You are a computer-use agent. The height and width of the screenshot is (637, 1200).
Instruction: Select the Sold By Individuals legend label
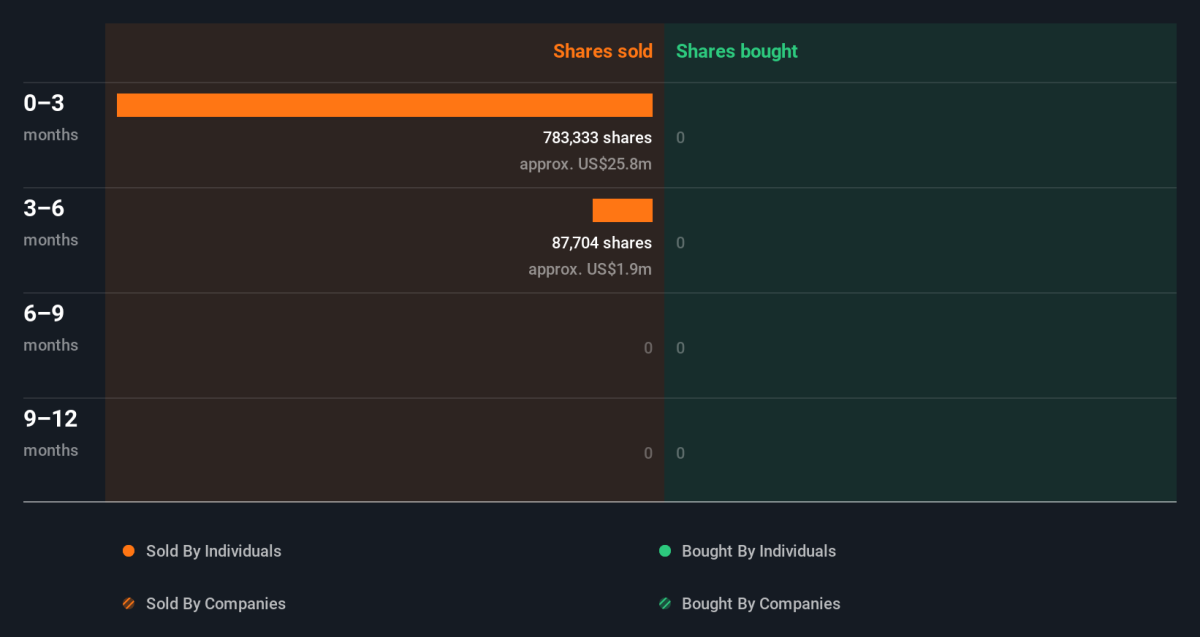coord(214,551)
